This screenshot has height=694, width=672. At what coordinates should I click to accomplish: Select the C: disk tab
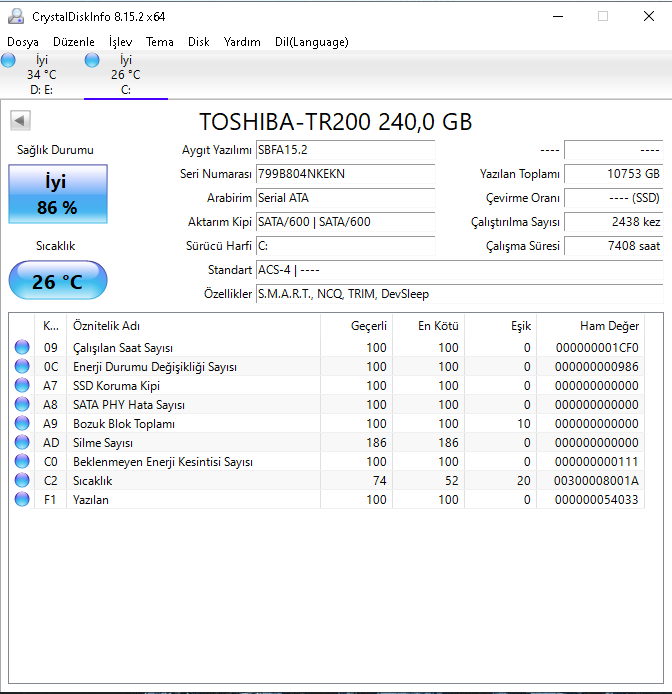(x=125, y=75)
